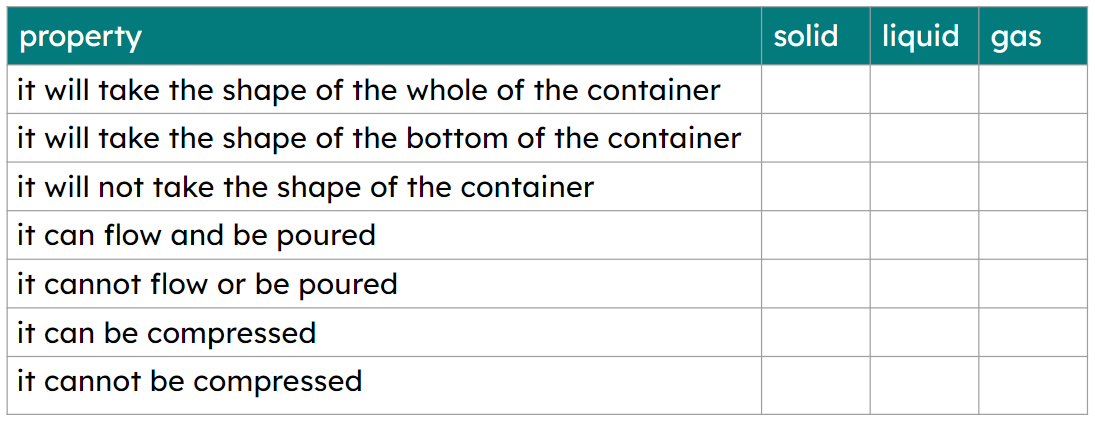Click the 'will not take the shape' property text

click(x=305, y=187)
